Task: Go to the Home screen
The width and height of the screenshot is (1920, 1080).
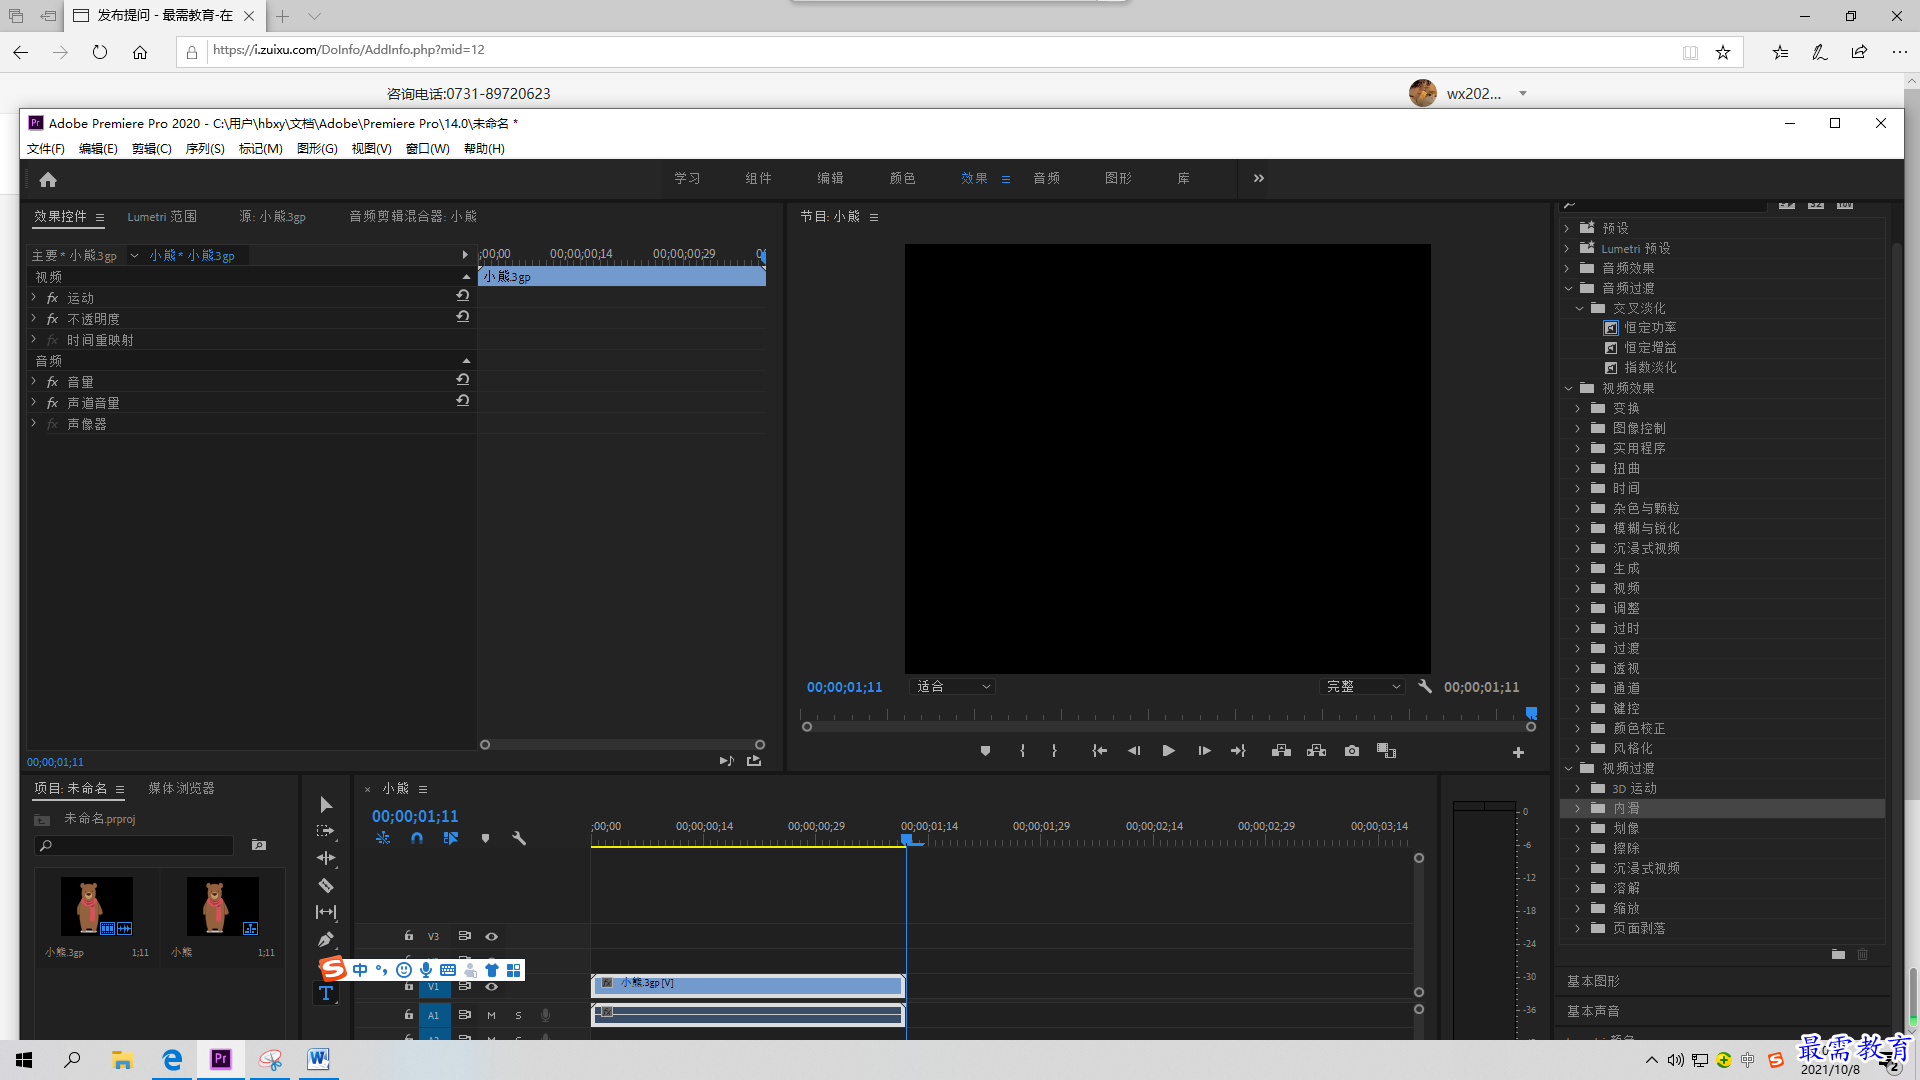Action: click(48, 180)
